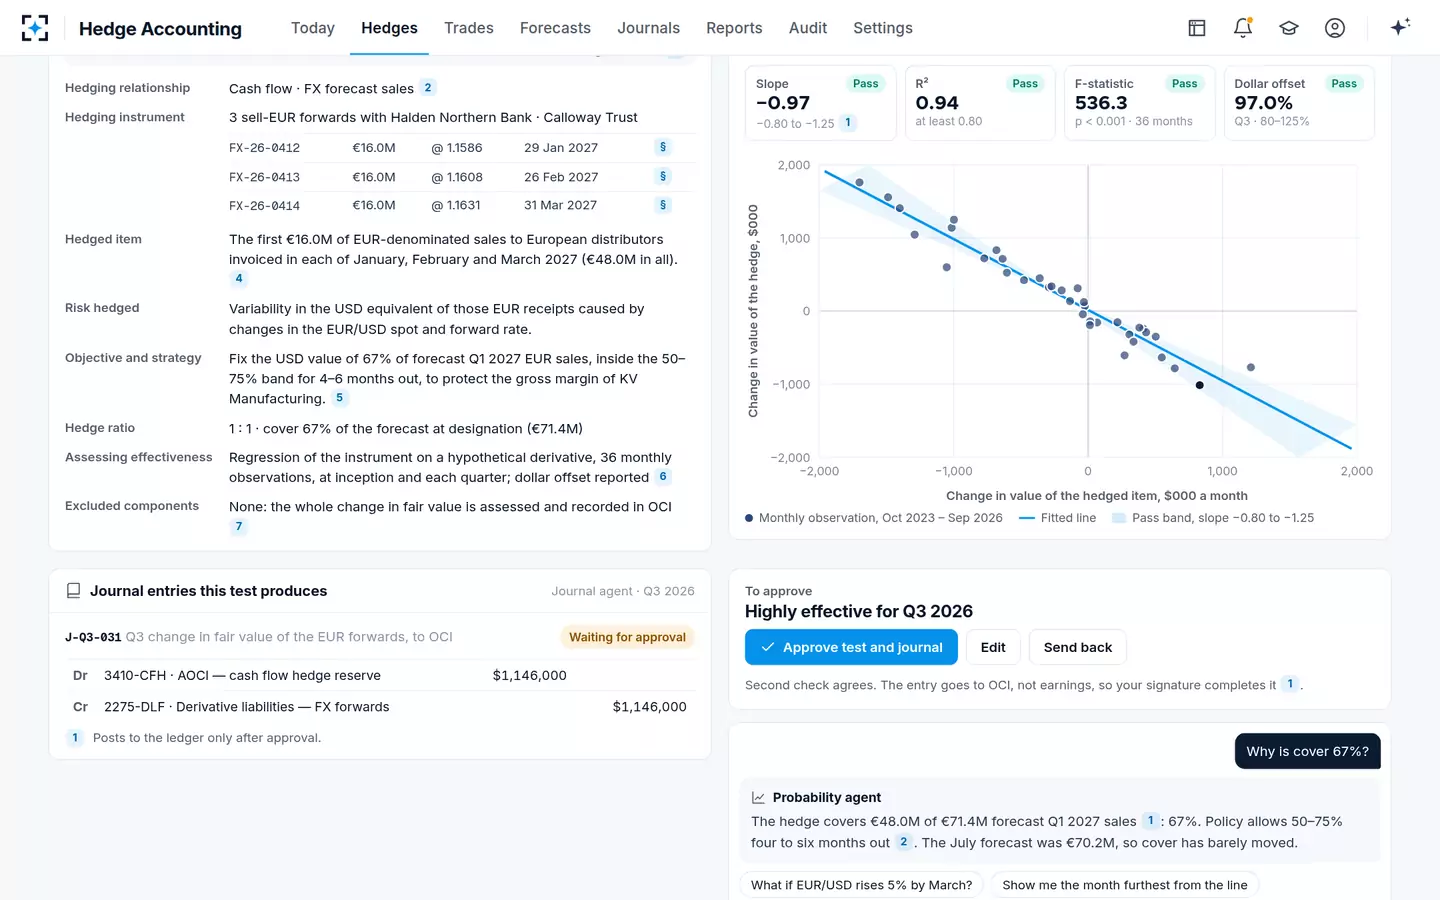Open the Forecasts tab
The height and width of the screenshot is (900, 1440).
tap(555, 28)
